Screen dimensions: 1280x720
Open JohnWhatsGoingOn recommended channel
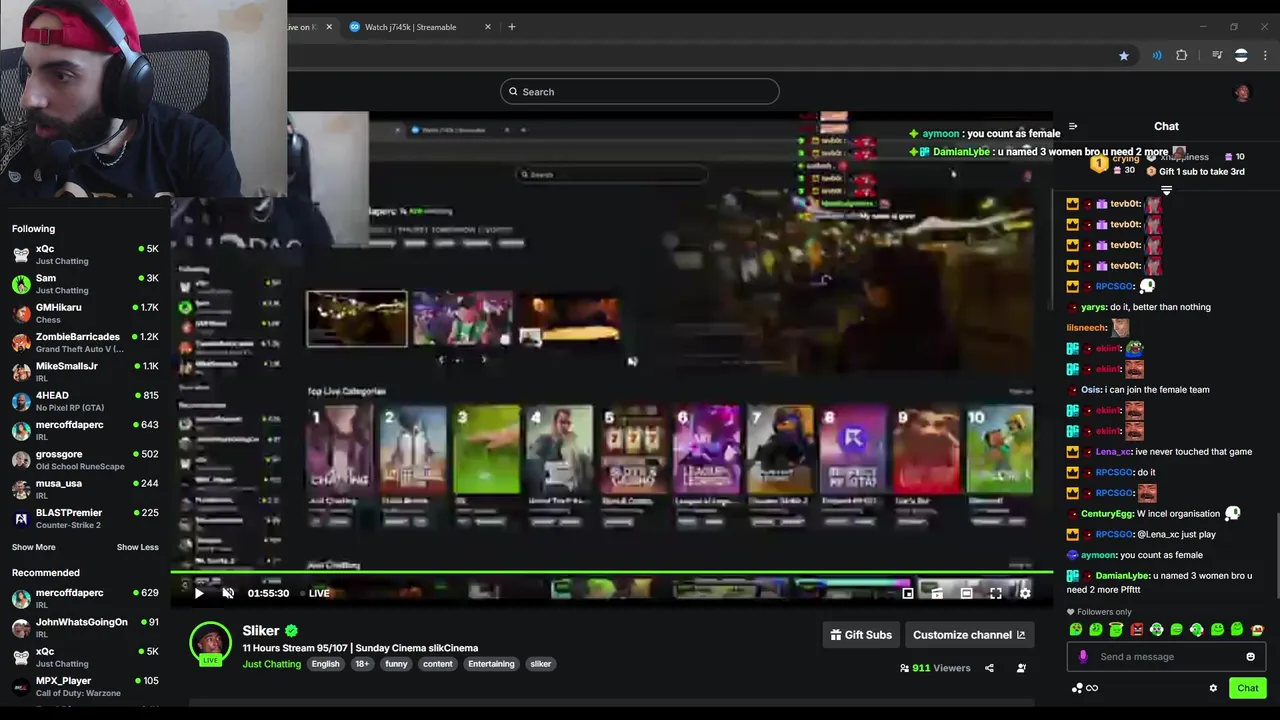point(85,627)
